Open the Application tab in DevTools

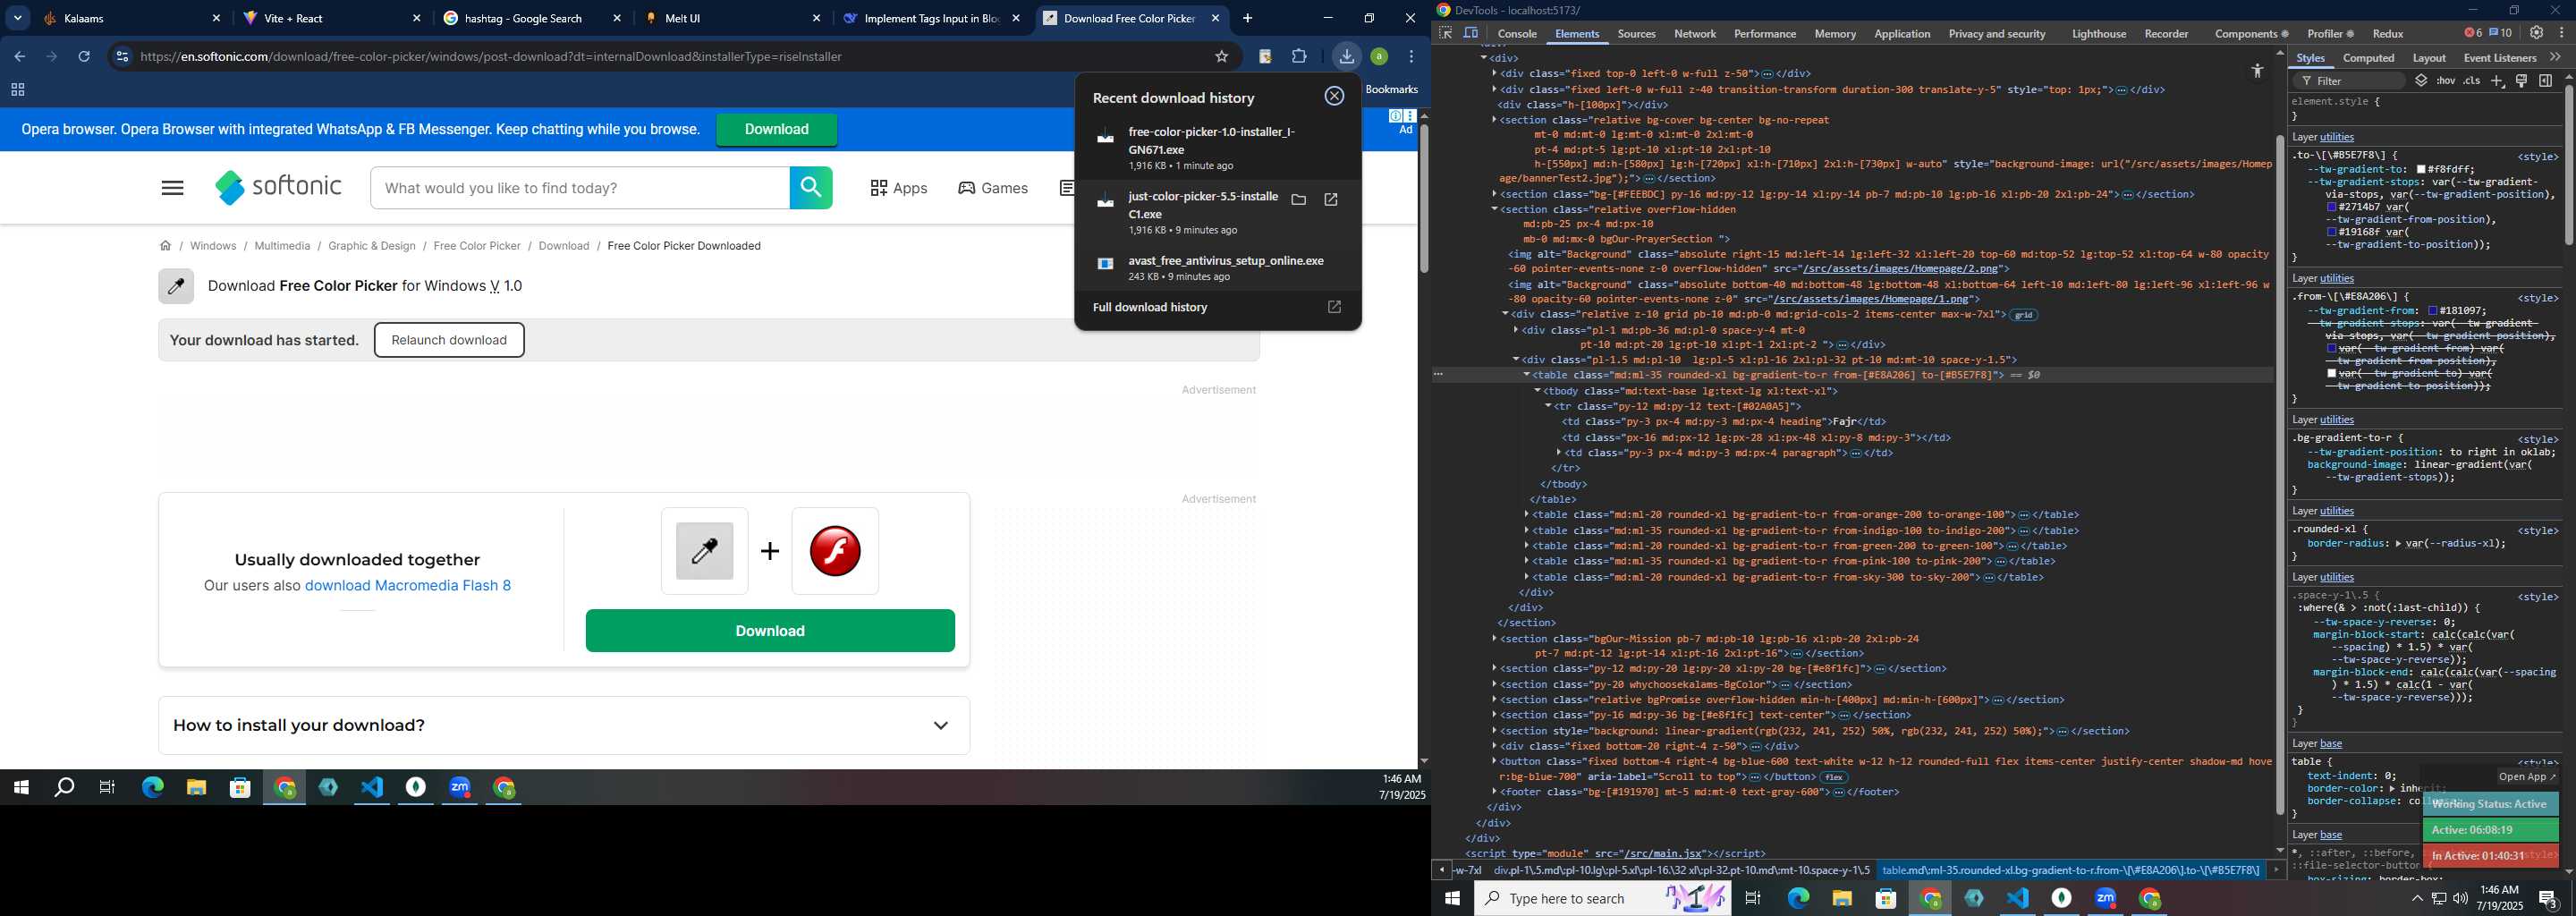coord(1902,34)
